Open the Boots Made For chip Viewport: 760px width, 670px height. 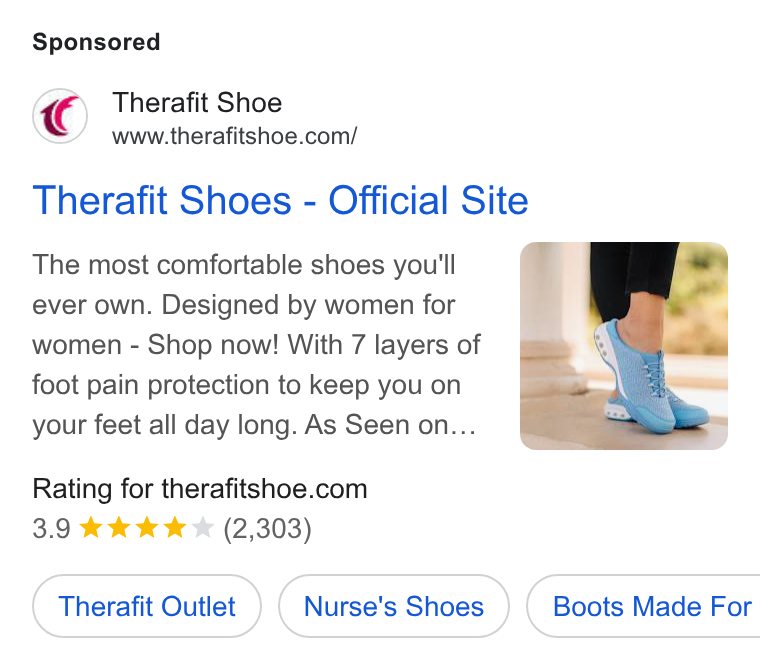(644, 606)
